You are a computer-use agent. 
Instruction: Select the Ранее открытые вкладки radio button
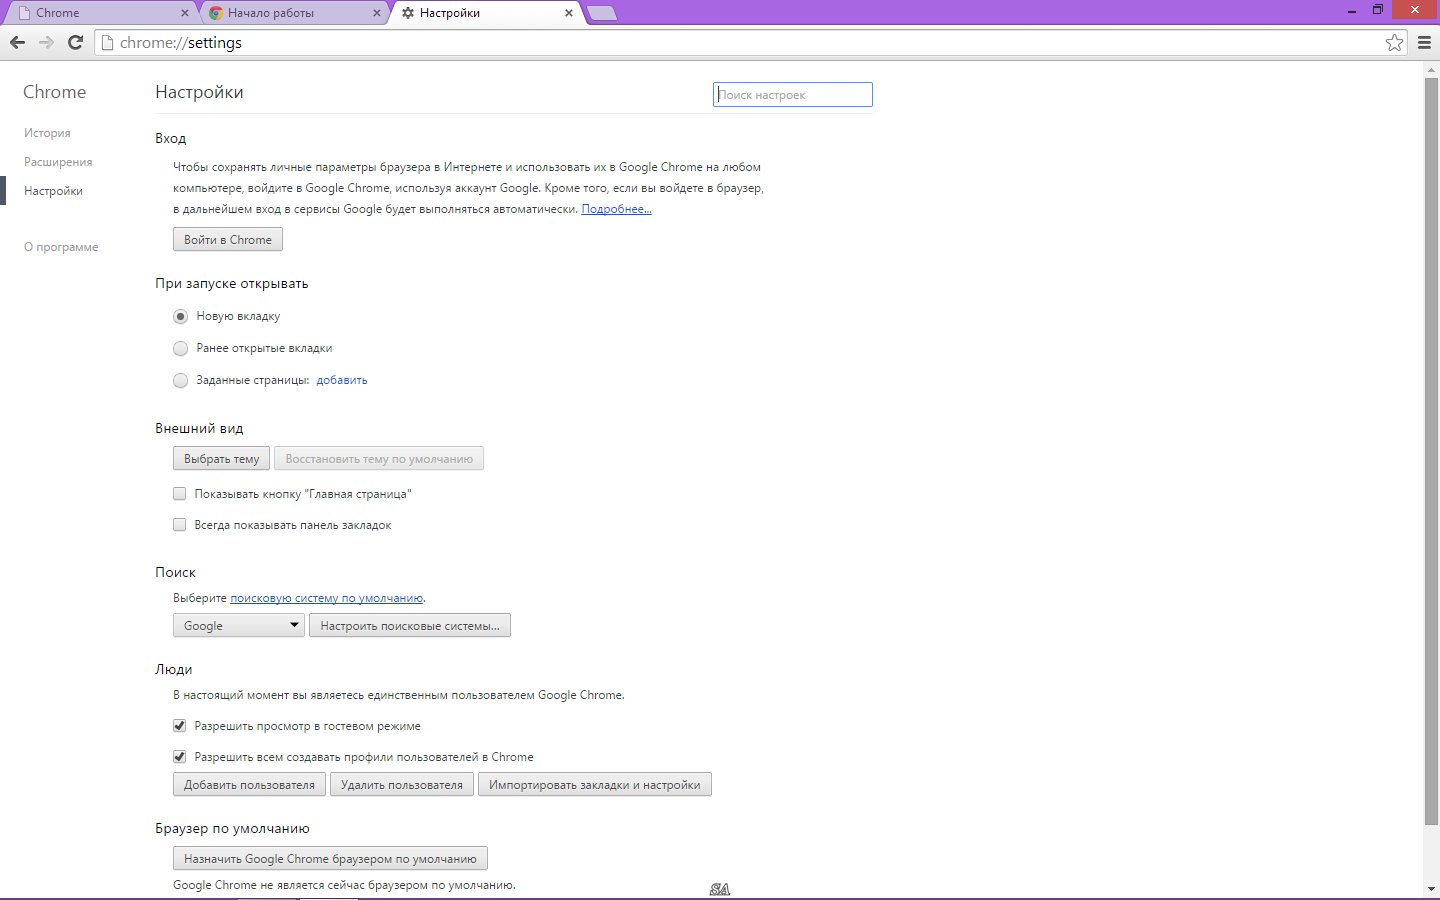(x=180, y=348)
